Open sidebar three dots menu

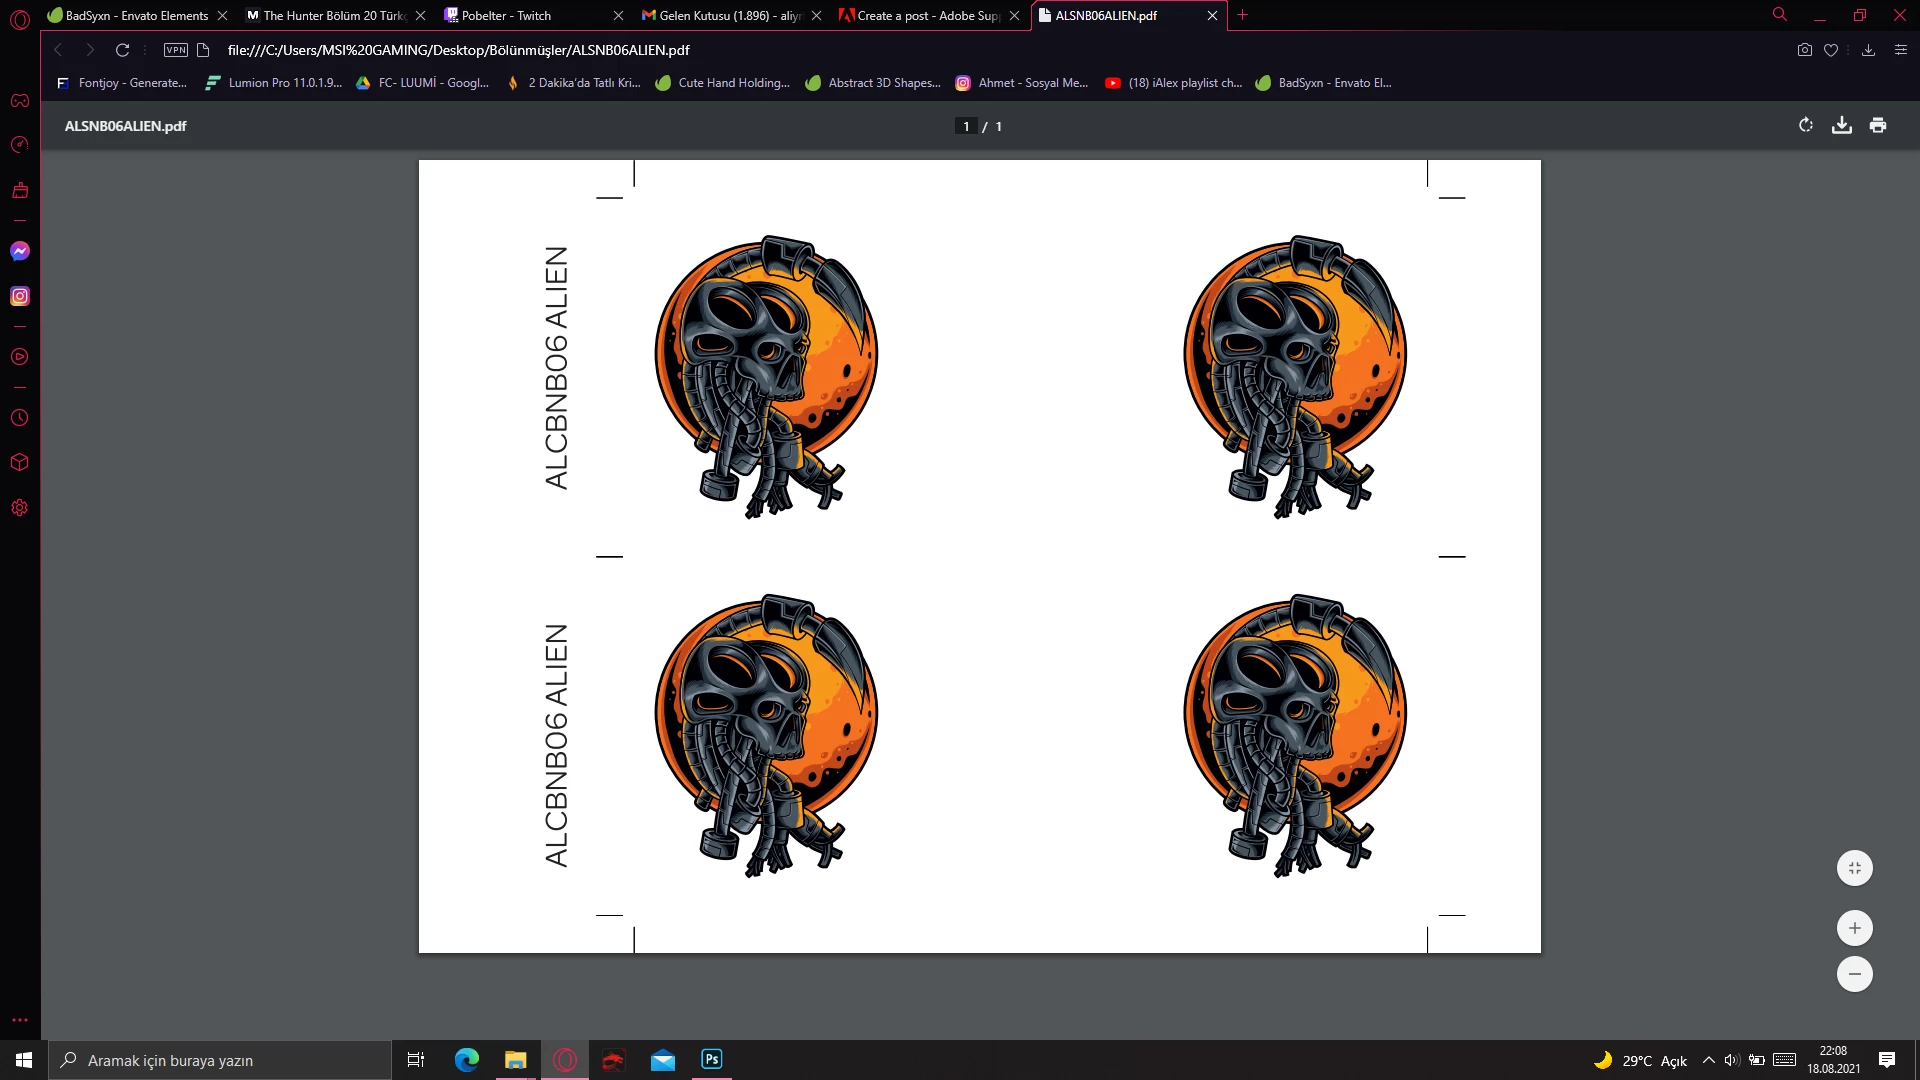pyautogui.click(x=20, y=1020)
